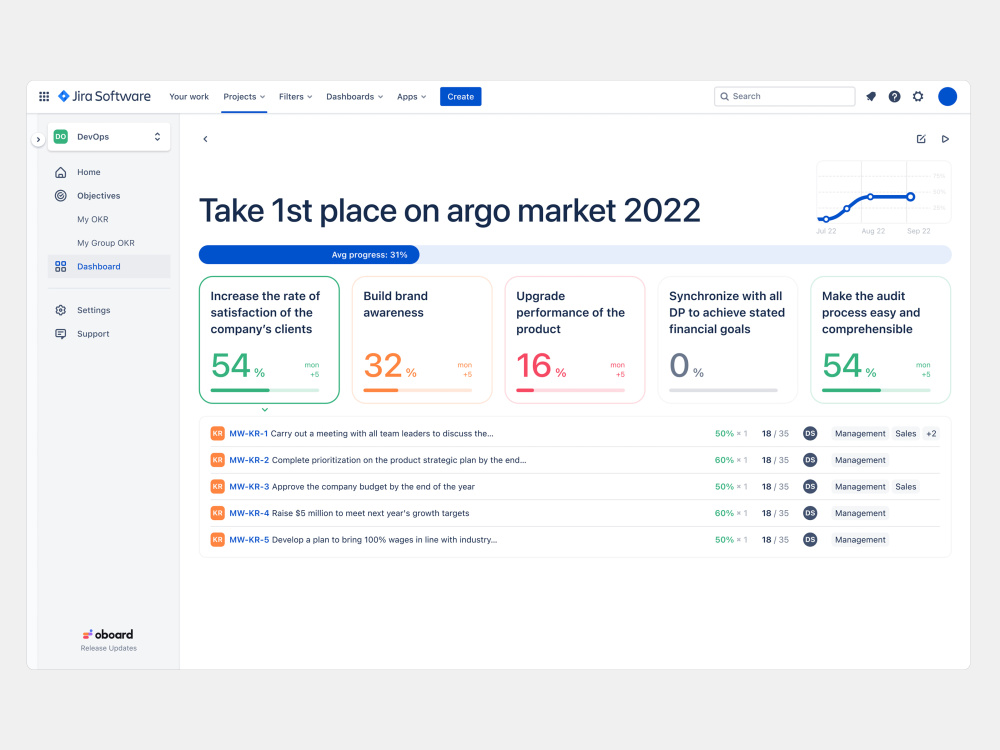The image size is (1000, 750).
Task: Start presentation with the play icon
Action: coord(945,139)
